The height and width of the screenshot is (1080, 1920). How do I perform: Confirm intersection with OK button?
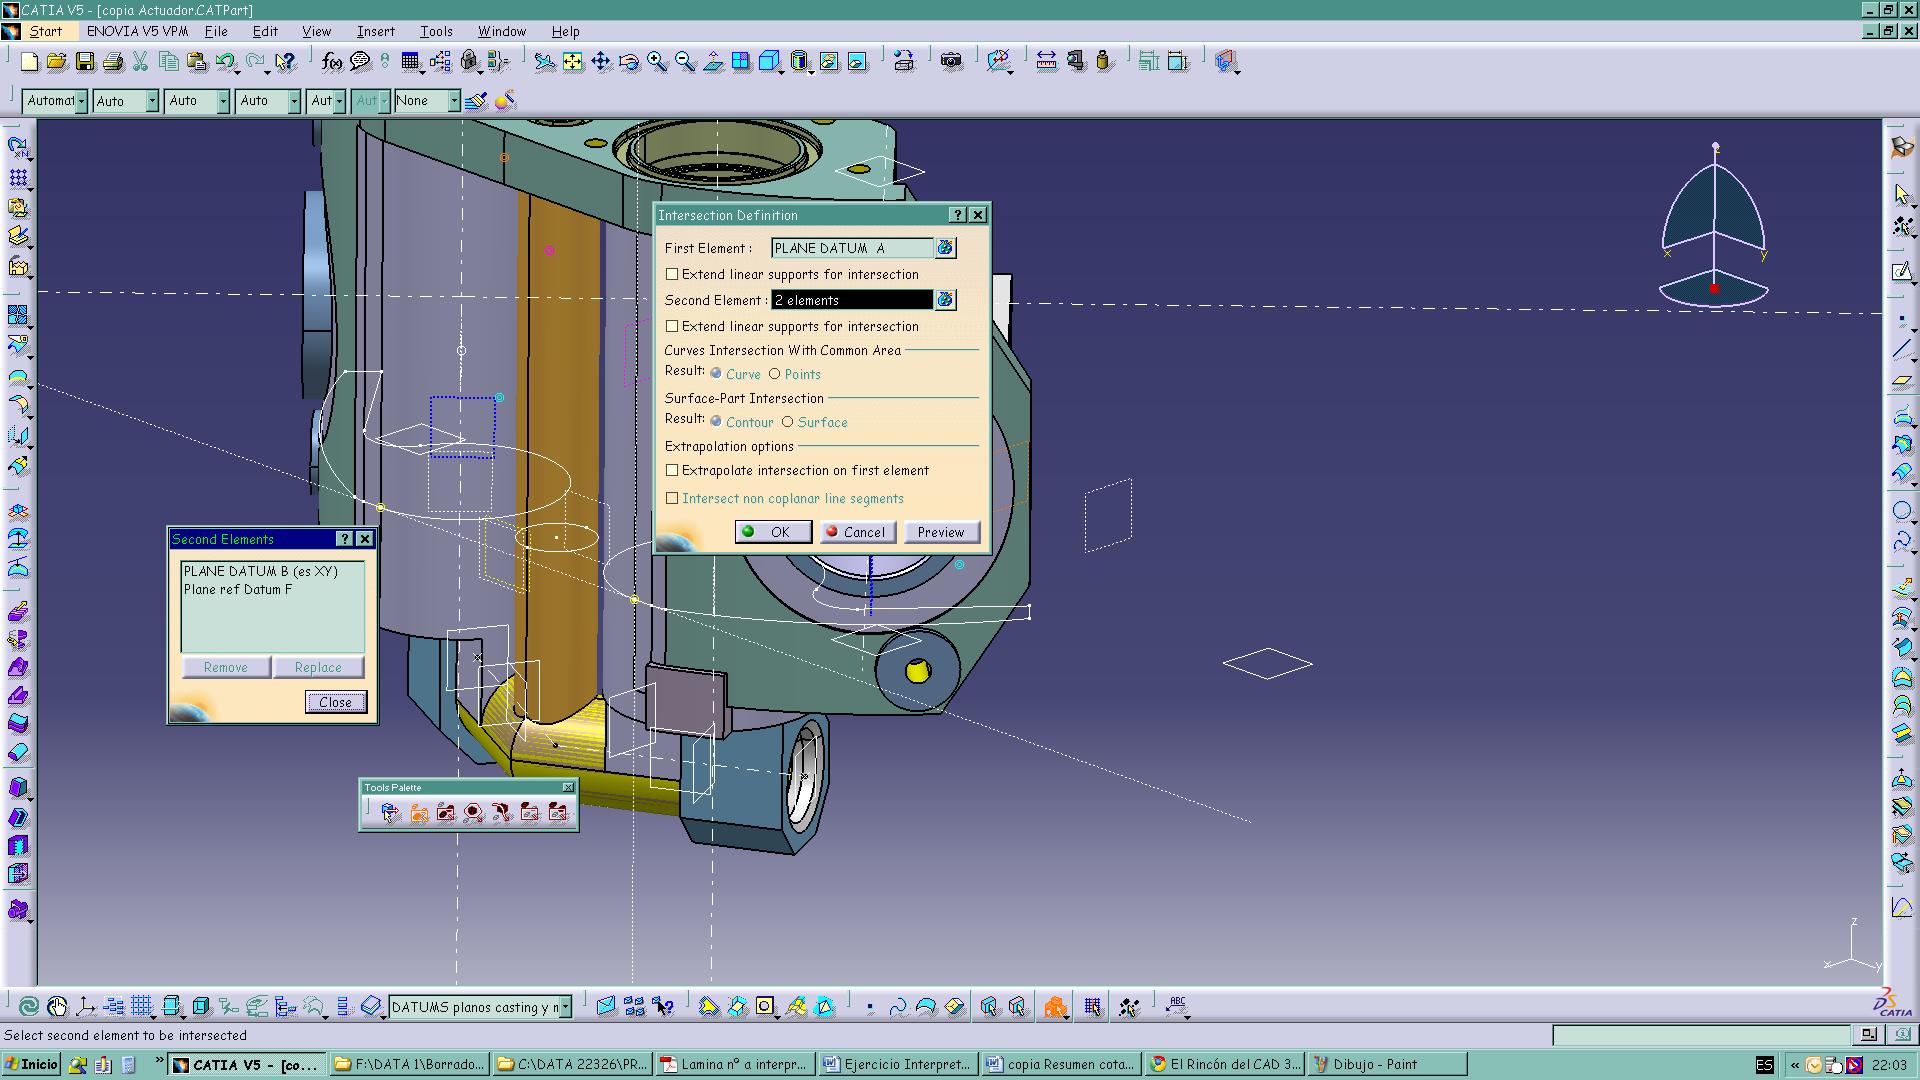tap(772, 532)
